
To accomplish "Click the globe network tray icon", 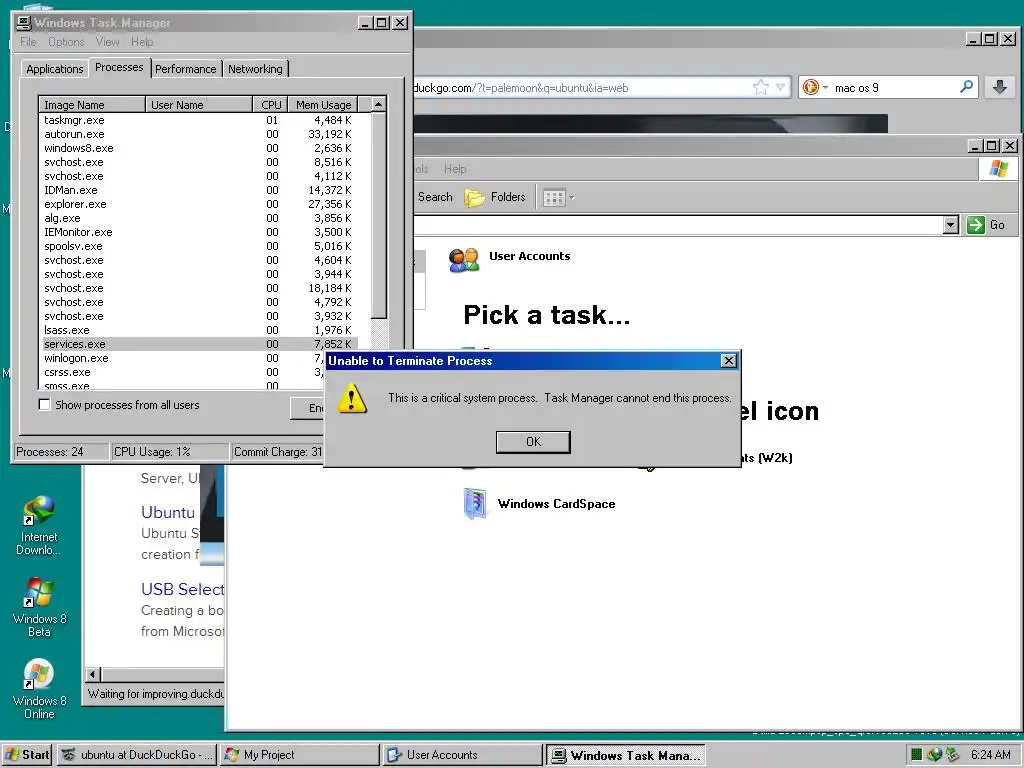I will click(x=934, y=755).
